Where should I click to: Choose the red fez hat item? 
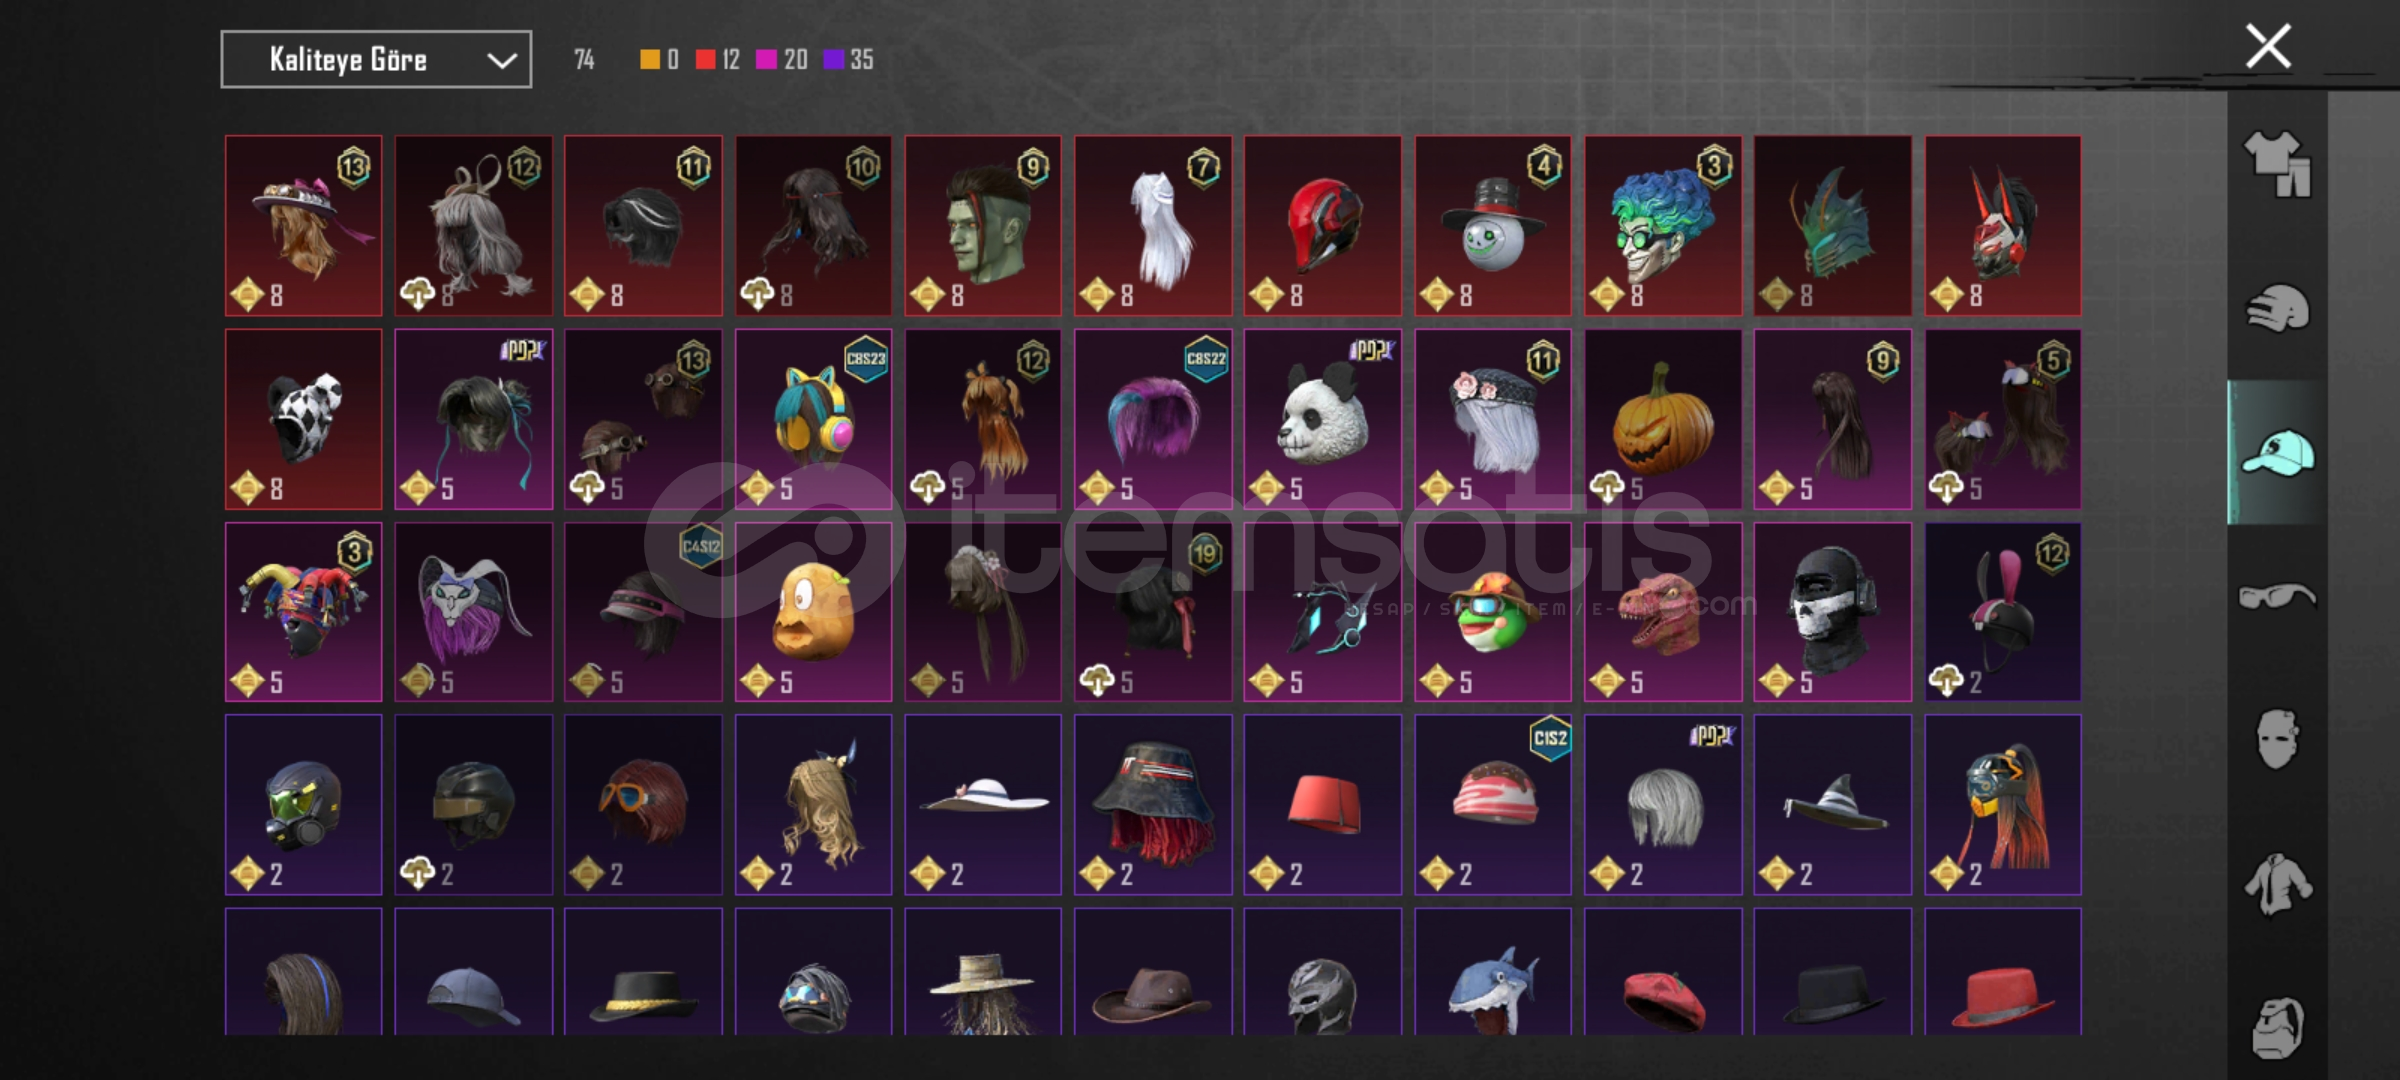coord(1323,805)
